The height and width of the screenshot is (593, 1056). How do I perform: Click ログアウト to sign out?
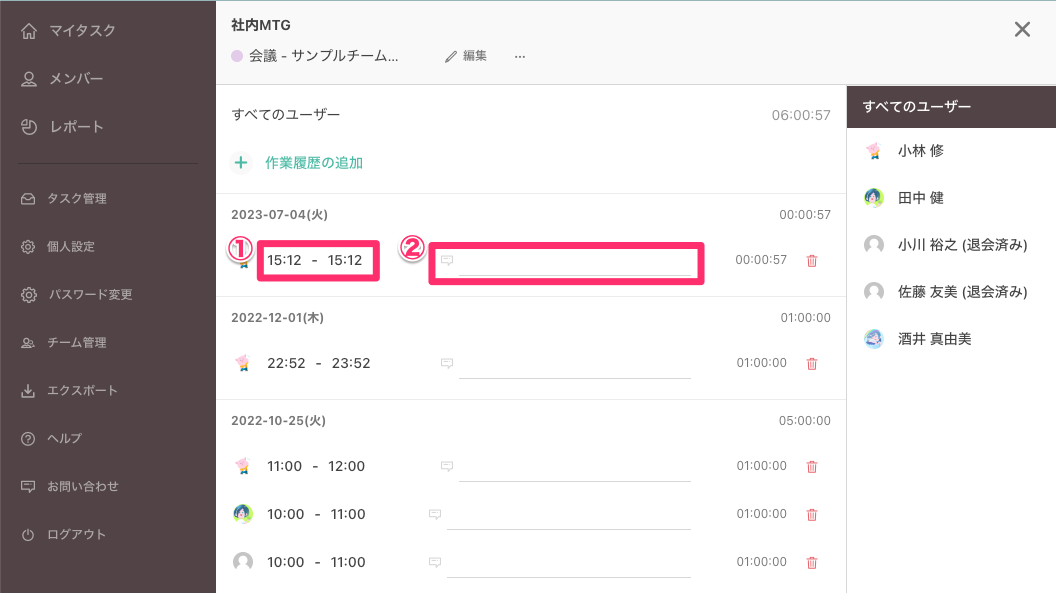pos(76,535)
